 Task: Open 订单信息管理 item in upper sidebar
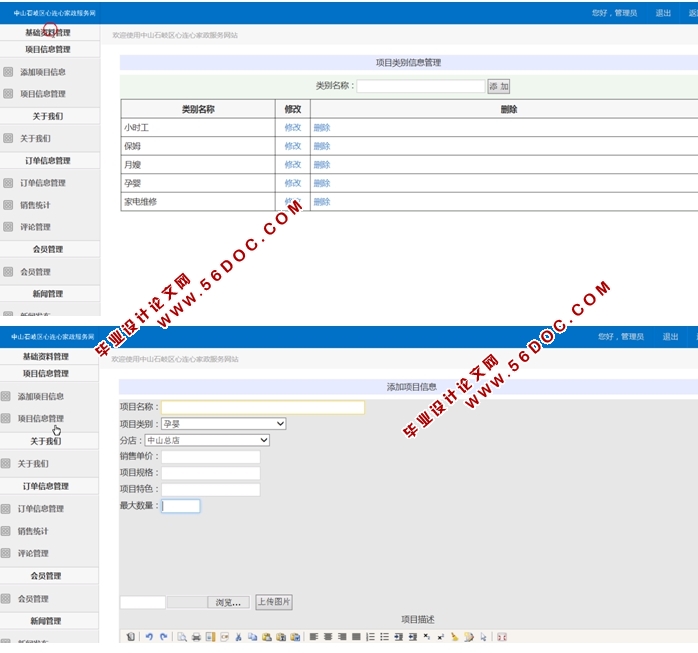pos(43,183)
